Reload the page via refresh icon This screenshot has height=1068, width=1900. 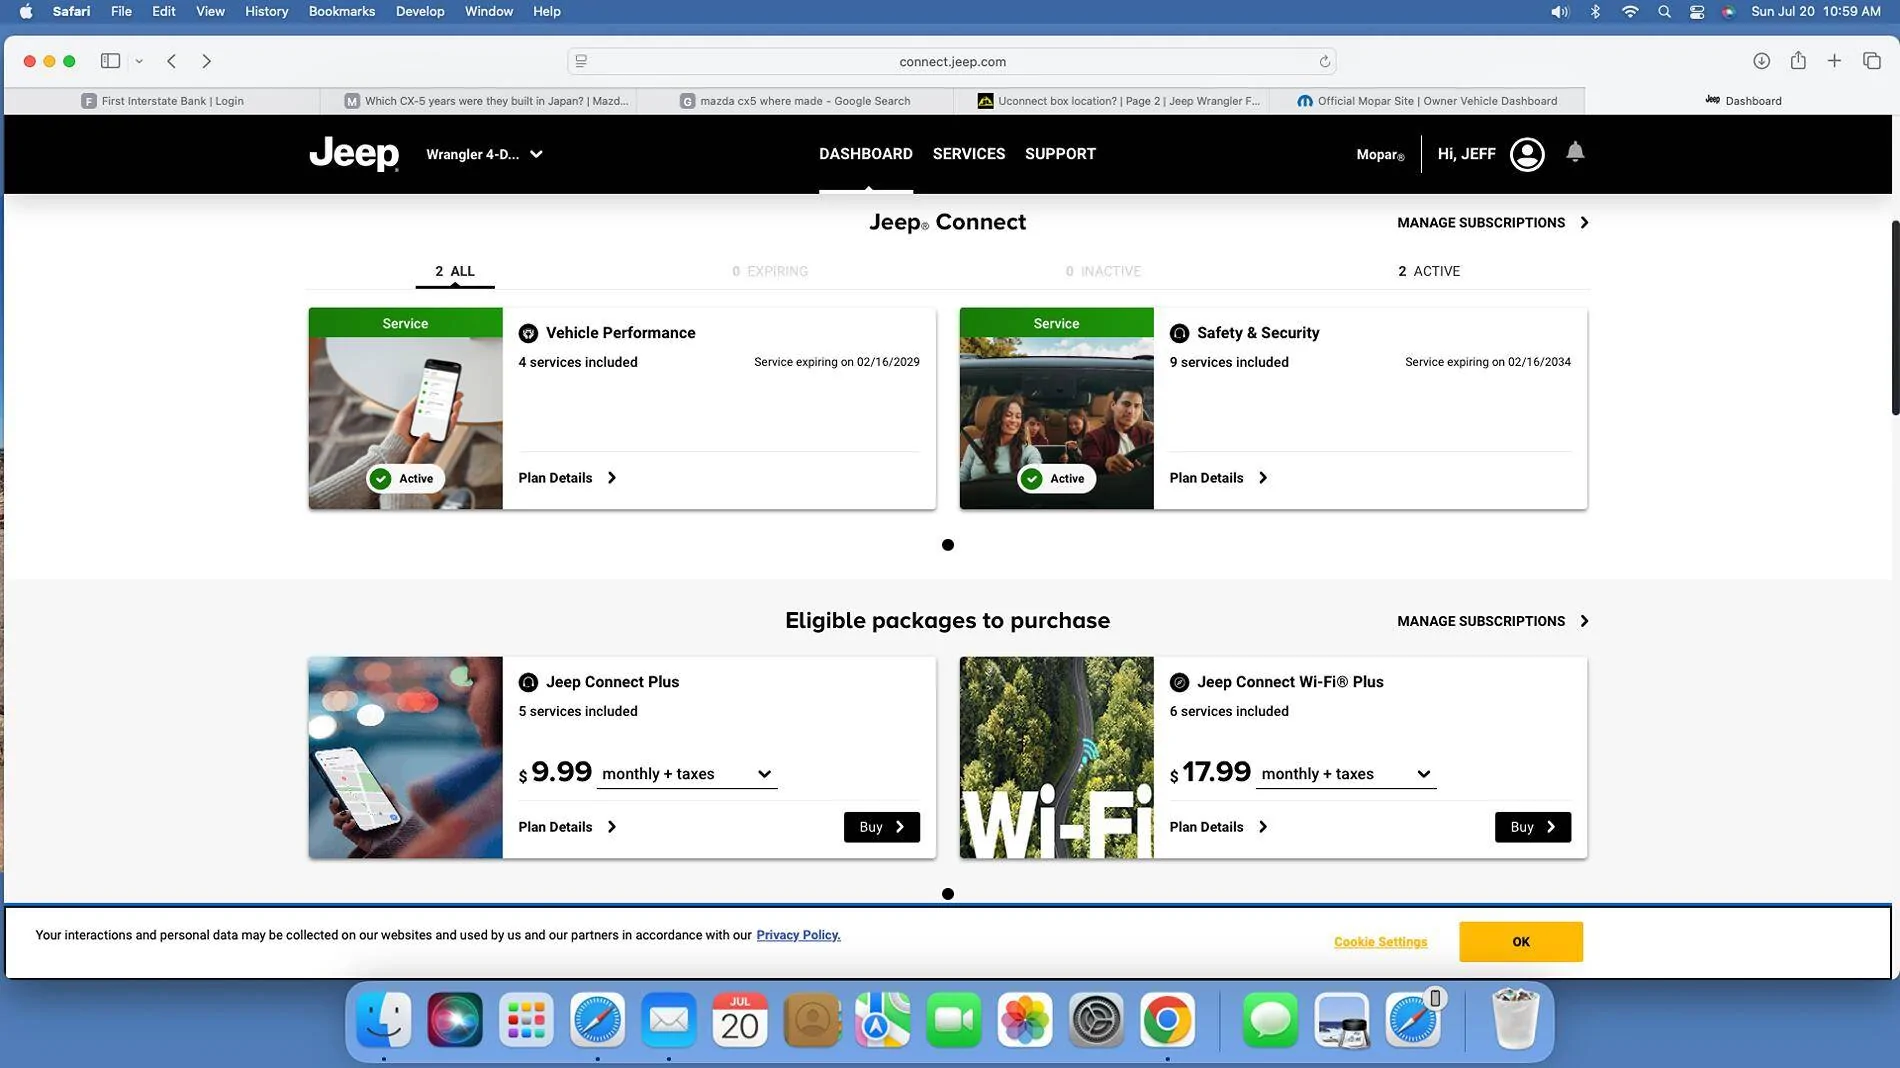click(1324, 61)
